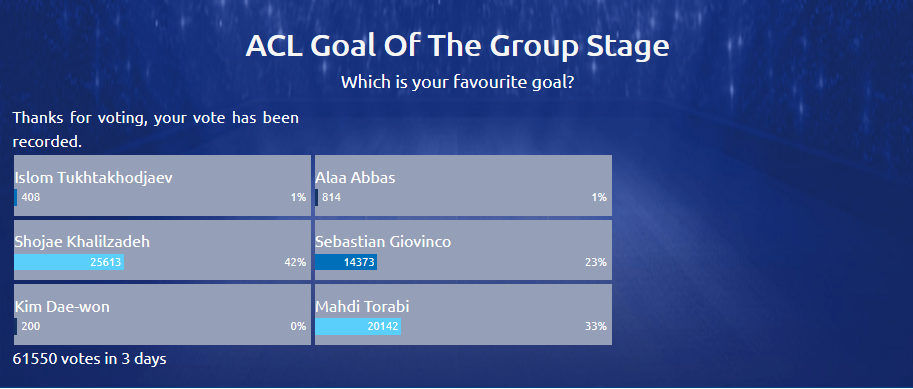The height and width of the screenshot is (389, 913).
Task: Click the 14373 votes progress bar
Action: 346,263
